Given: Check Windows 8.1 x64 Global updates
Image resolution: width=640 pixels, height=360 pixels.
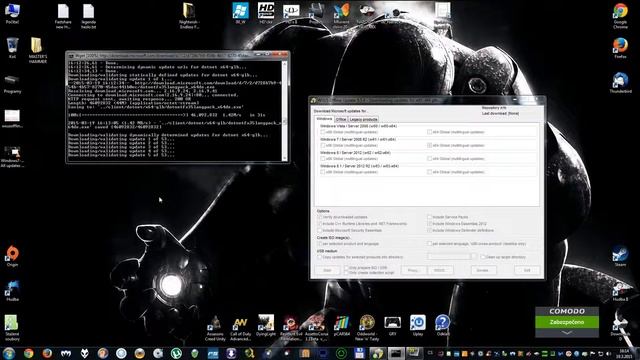Looking at the screenshot, I should [429, 172].
